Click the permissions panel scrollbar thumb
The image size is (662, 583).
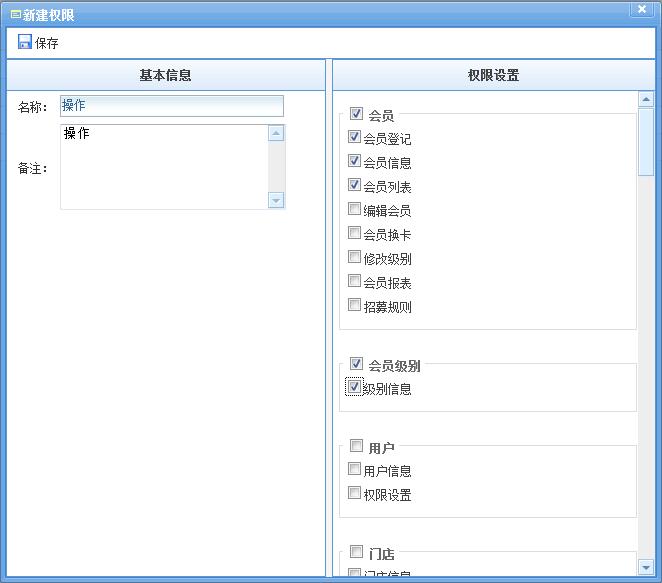[646, 140]
